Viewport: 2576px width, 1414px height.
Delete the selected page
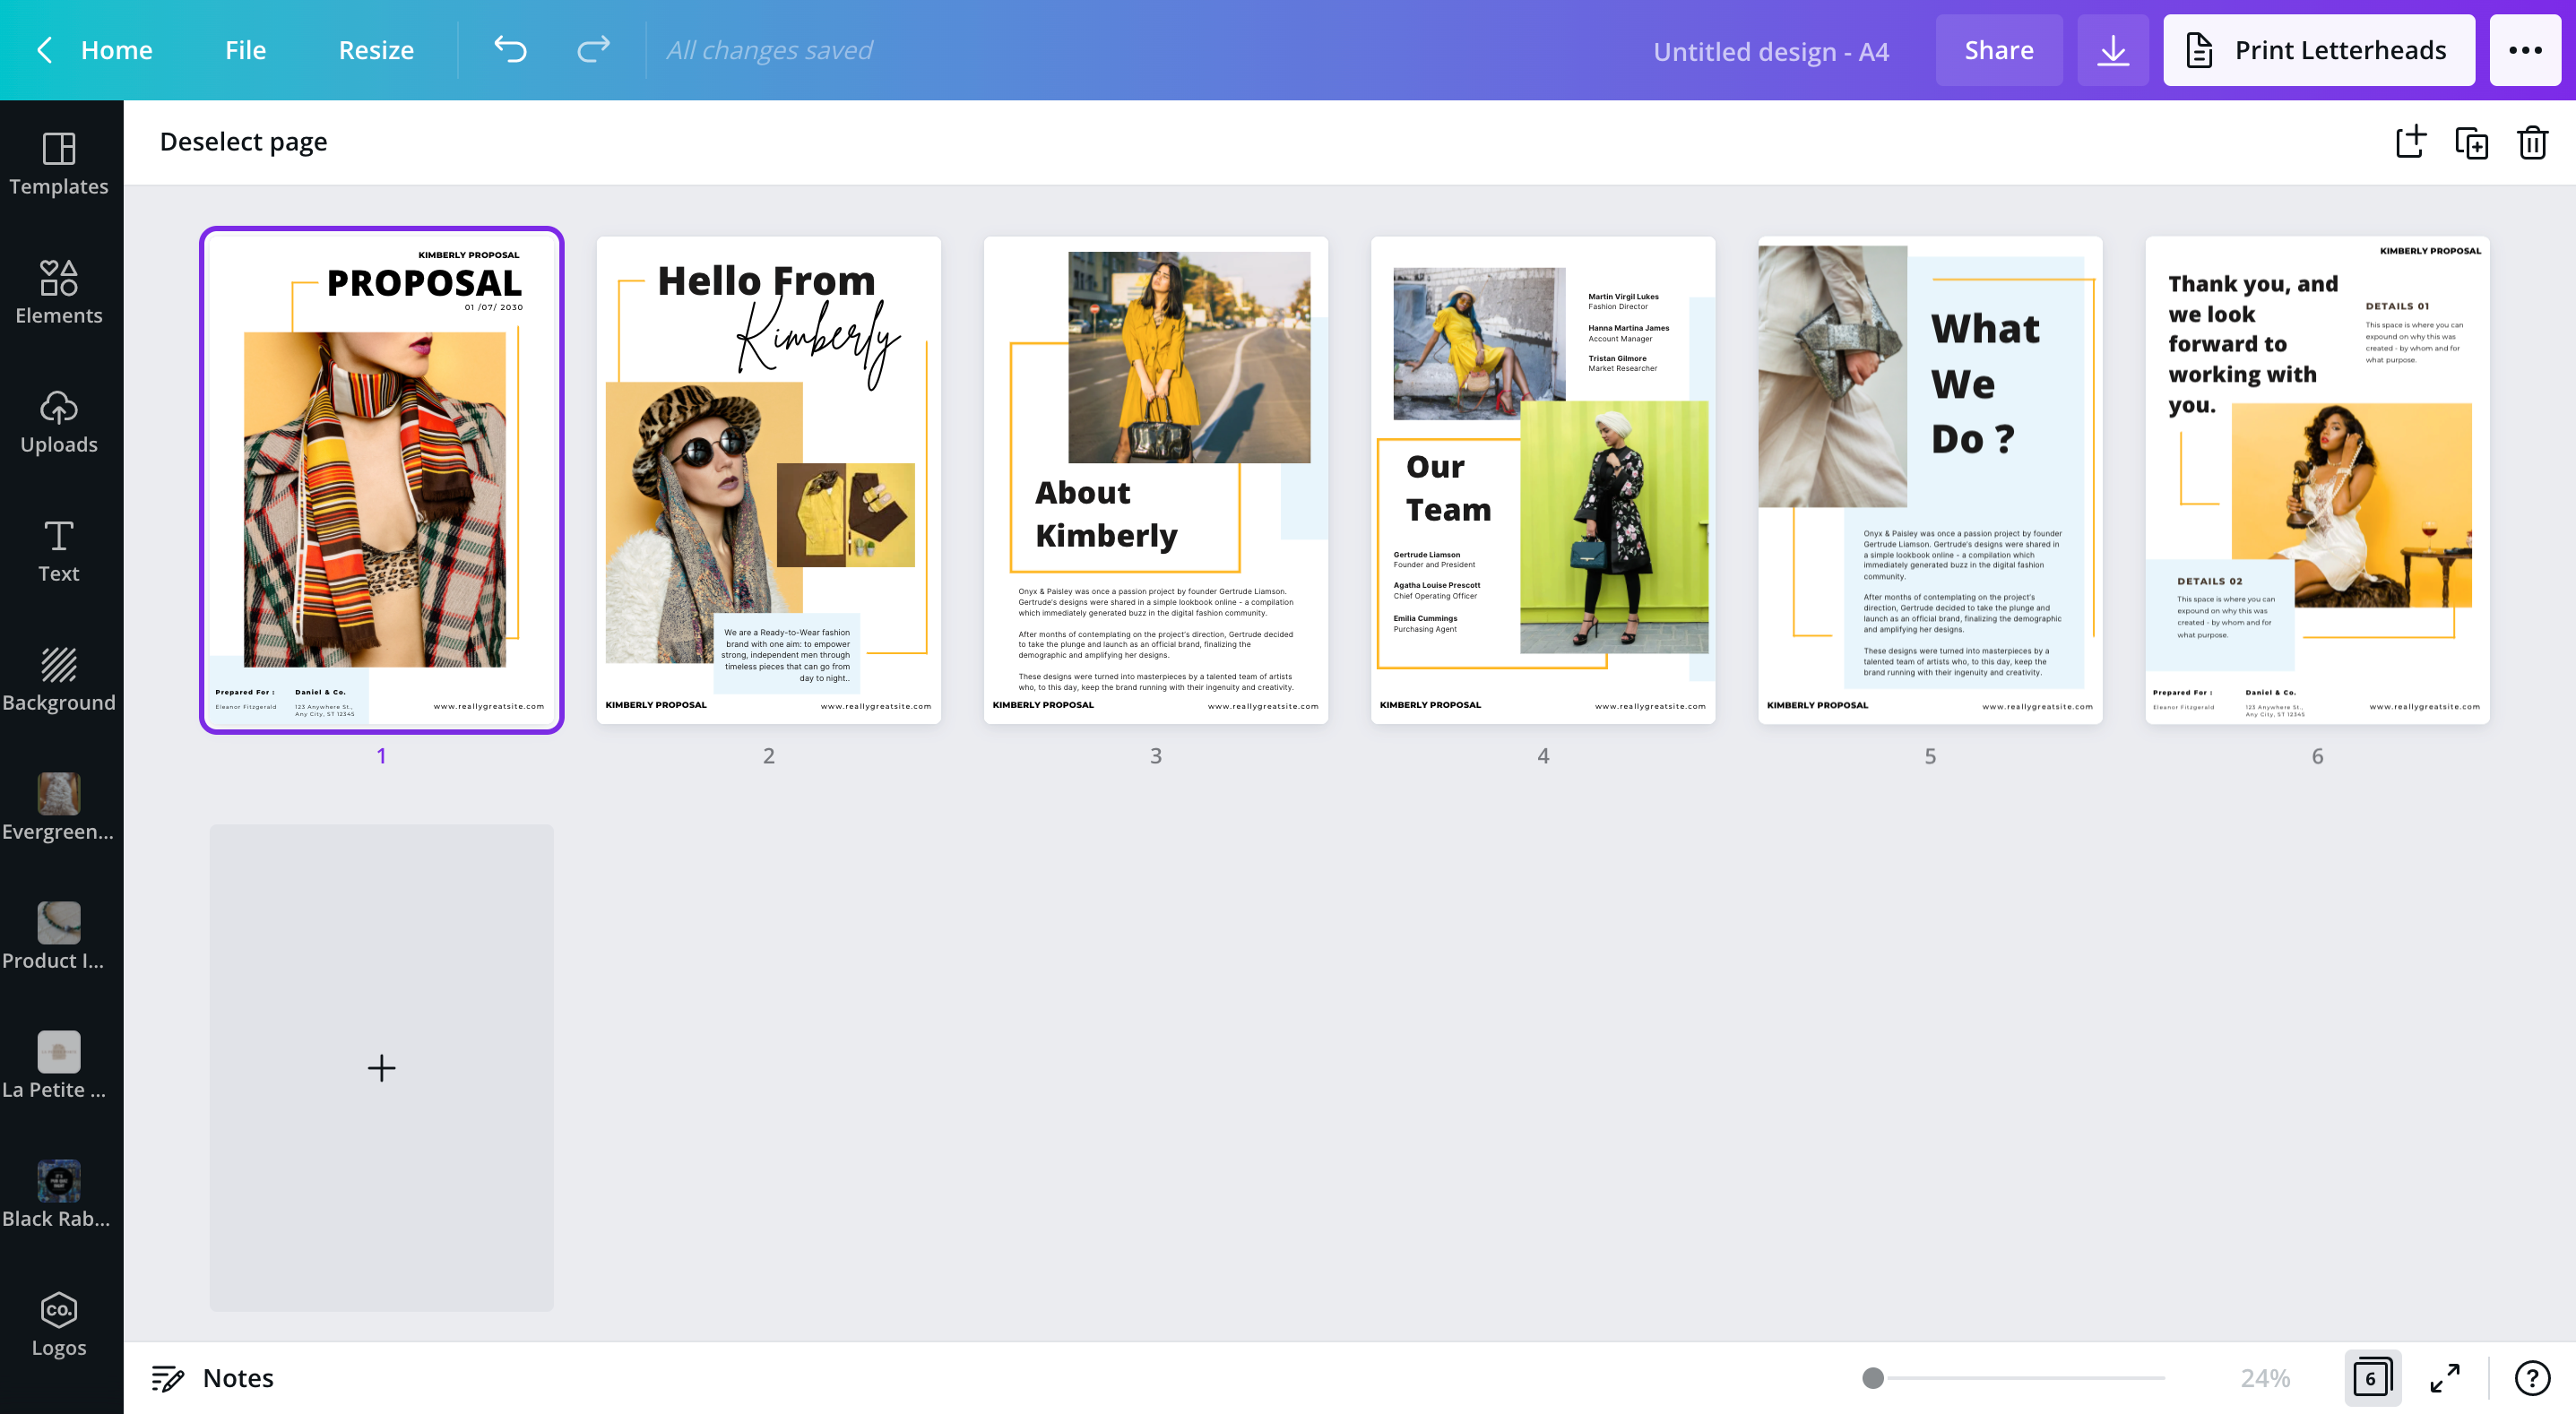(2532, 143)
